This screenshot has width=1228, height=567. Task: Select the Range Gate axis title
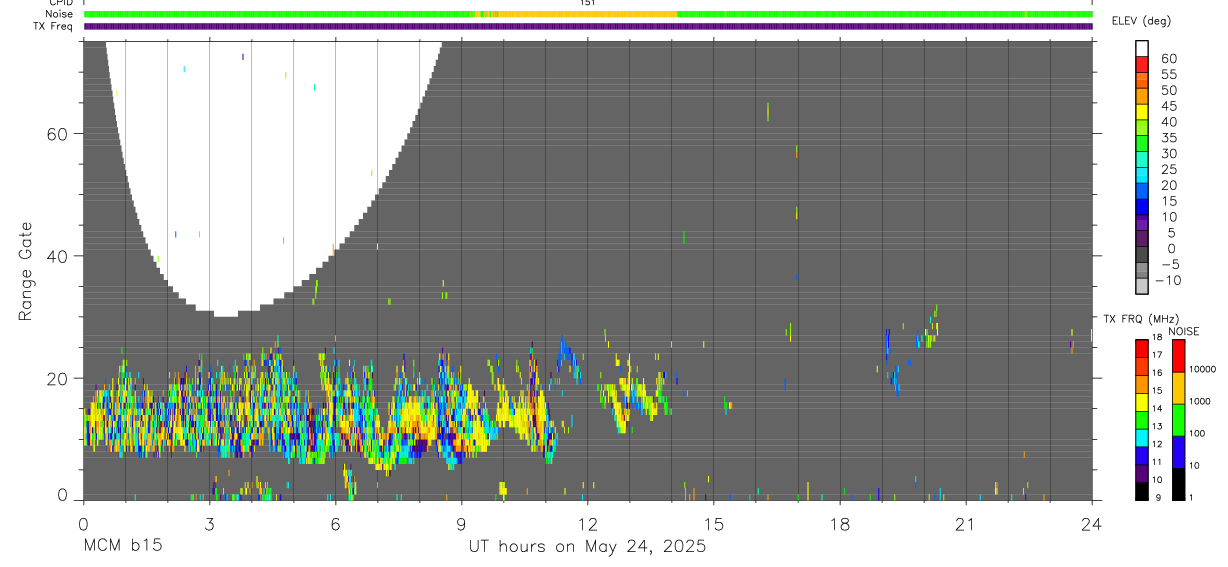point(25,270)
